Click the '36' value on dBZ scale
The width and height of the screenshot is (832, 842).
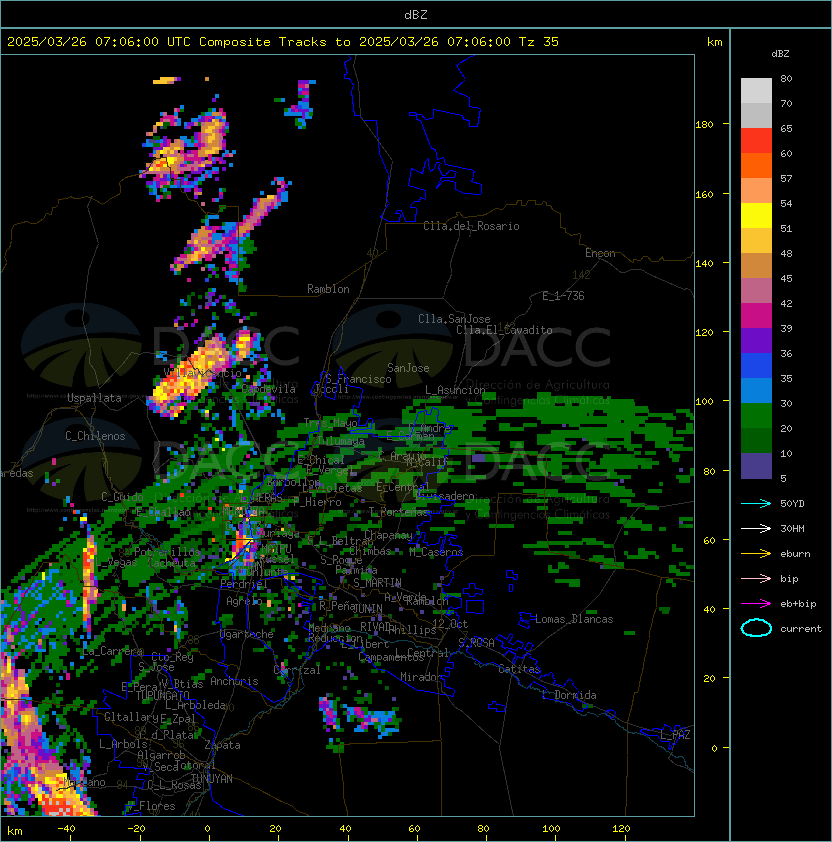786,353
